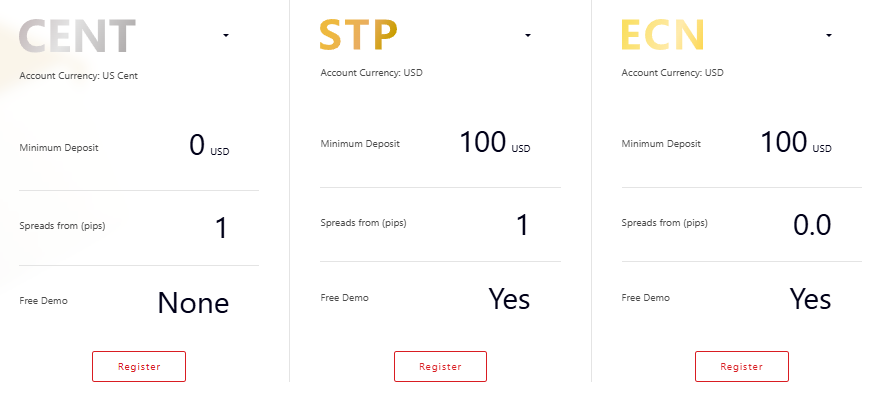Expand the CENT account dropdown arrow
Image resolution: width=871 pixels, height=408 pixels.
click(x=226, y=36)
